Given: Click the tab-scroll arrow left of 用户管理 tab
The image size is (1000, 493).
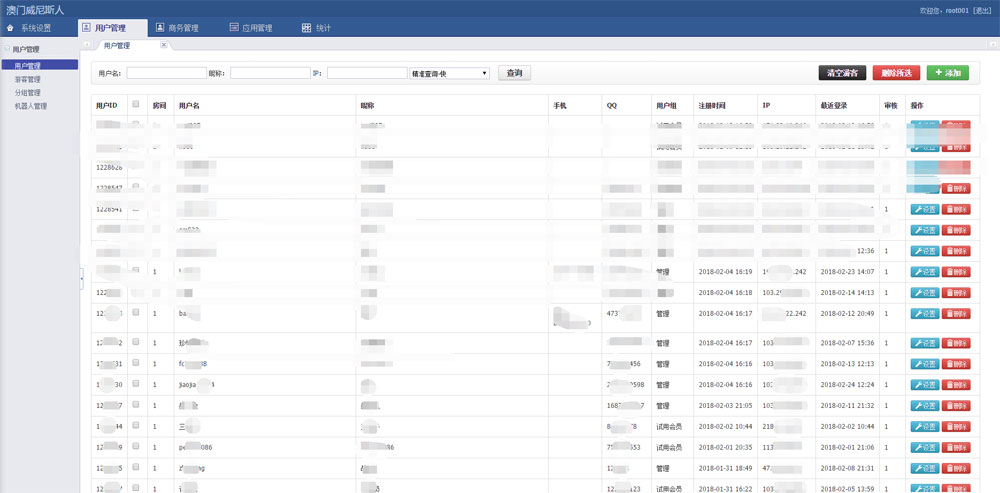Looking at the screenshot, I should pos(88,45).
